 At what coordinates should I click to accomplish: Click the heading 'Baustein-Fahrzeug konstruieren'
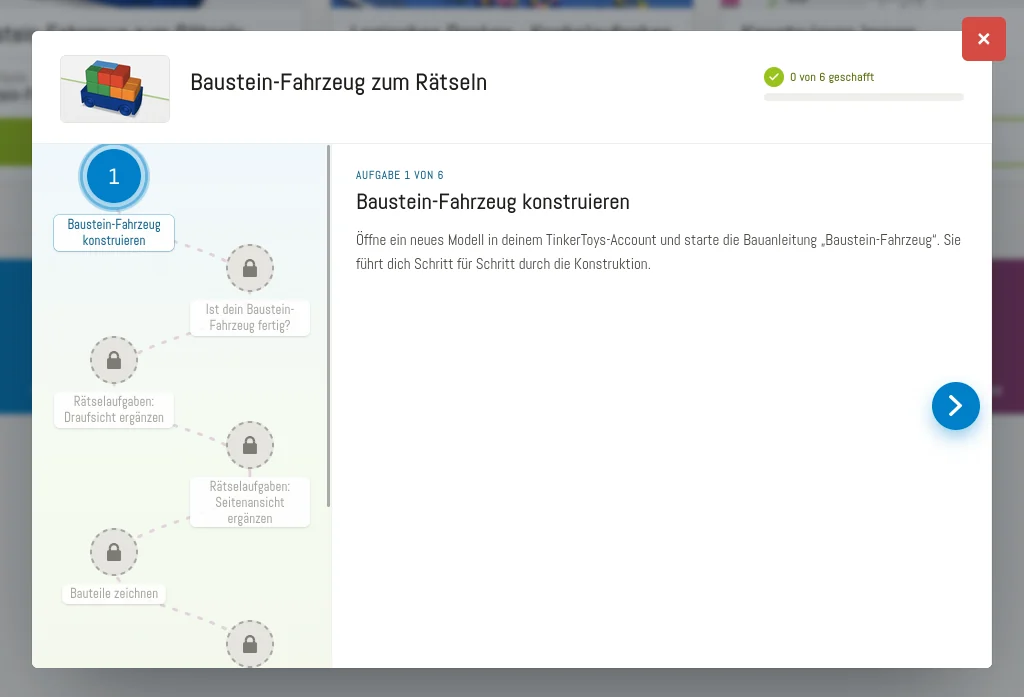coord(492,202)
